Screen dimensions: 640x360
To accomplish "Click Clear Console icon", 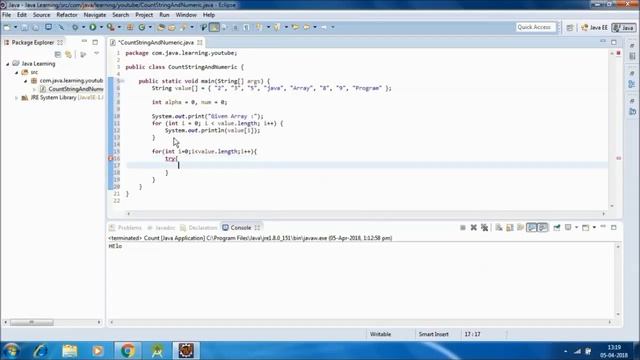I will 499,227.
